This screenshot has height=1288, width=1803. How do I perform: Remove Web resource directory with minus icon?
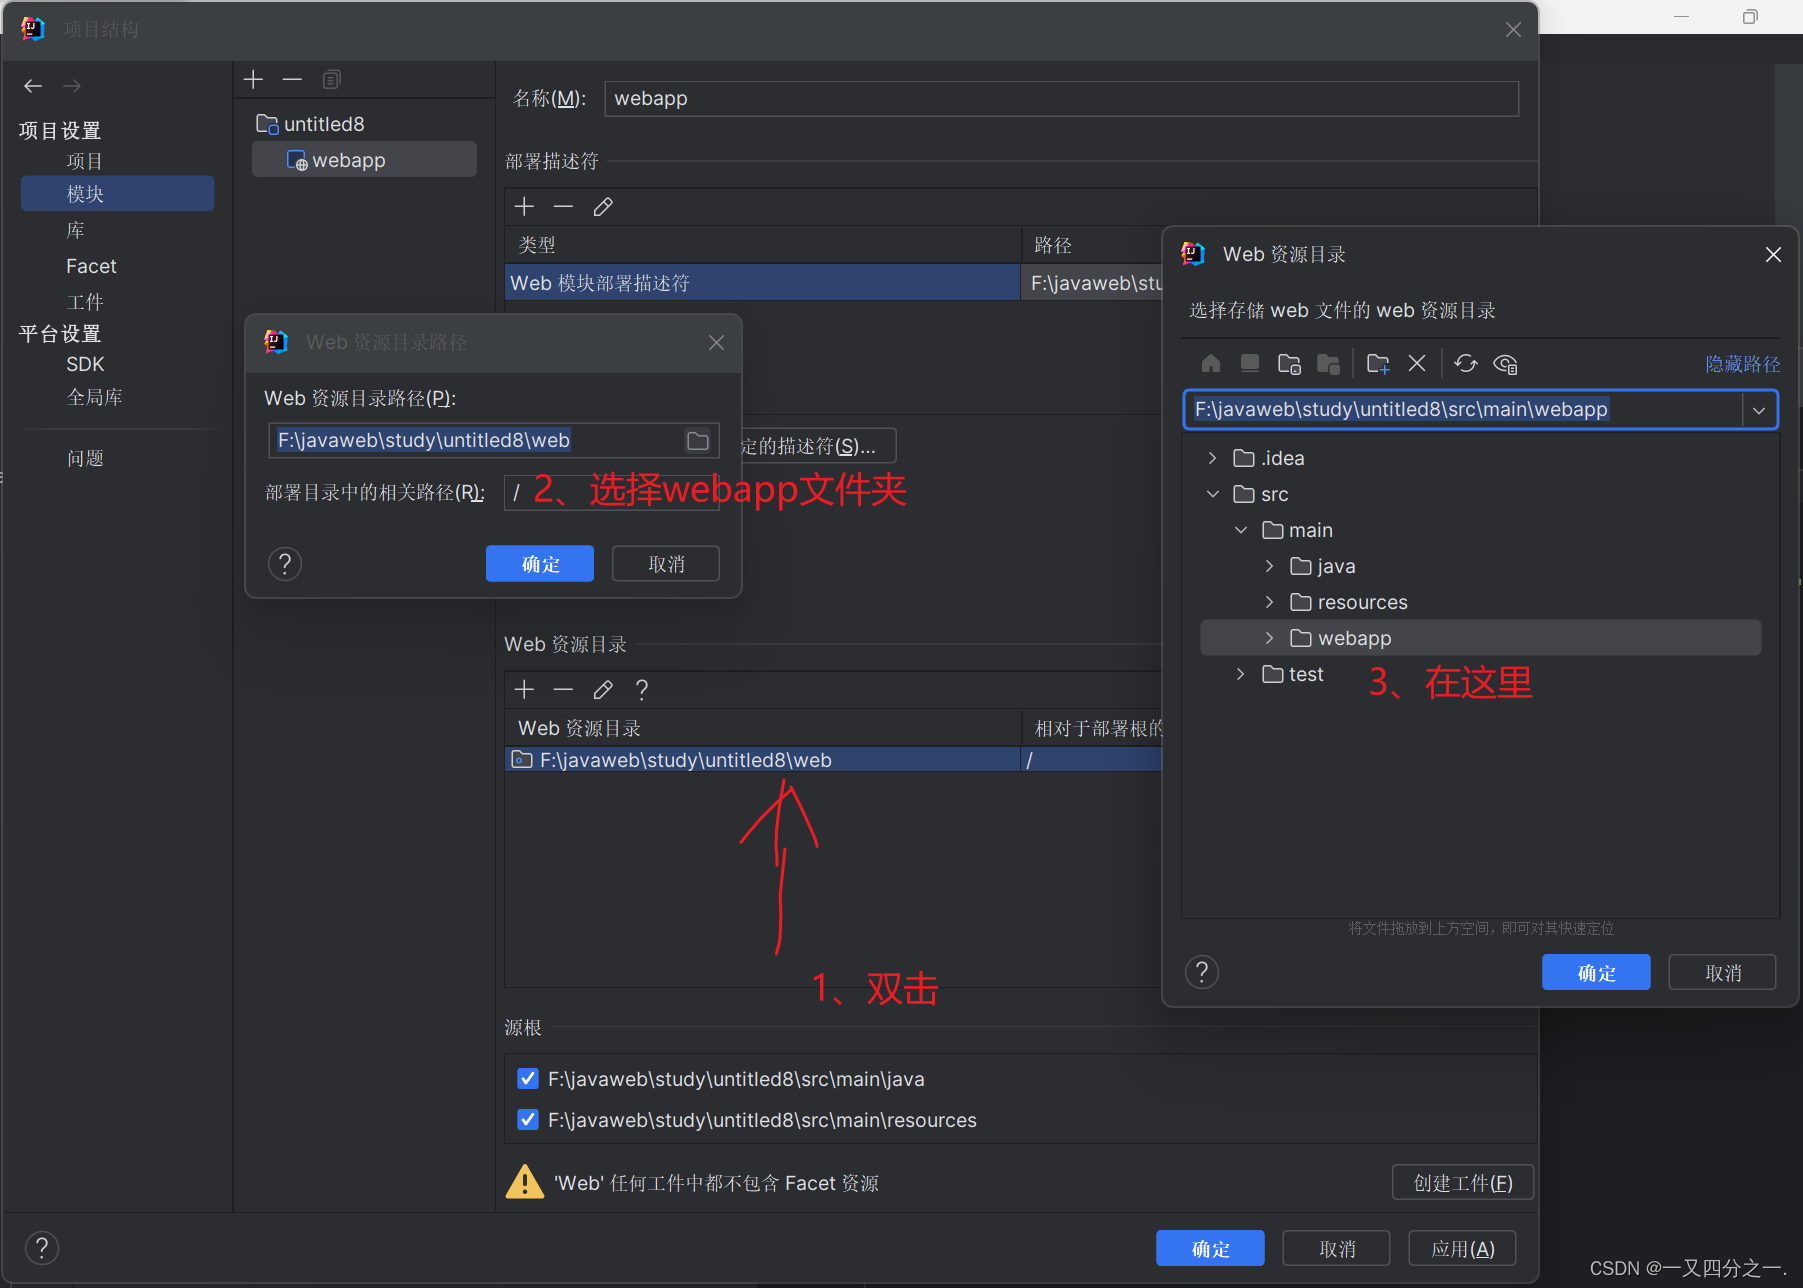[563, 689]
